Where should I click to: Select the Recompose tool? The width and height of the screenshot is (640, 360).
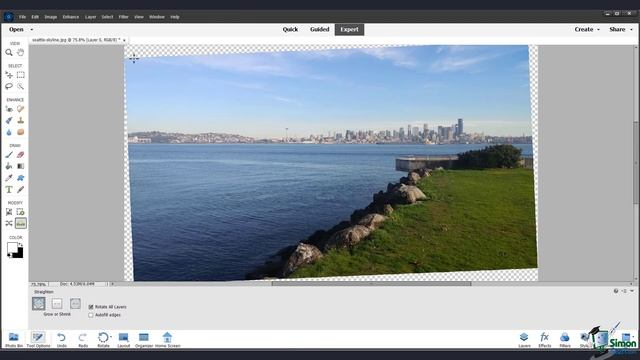pyautogui.click(x=20, y=212)
